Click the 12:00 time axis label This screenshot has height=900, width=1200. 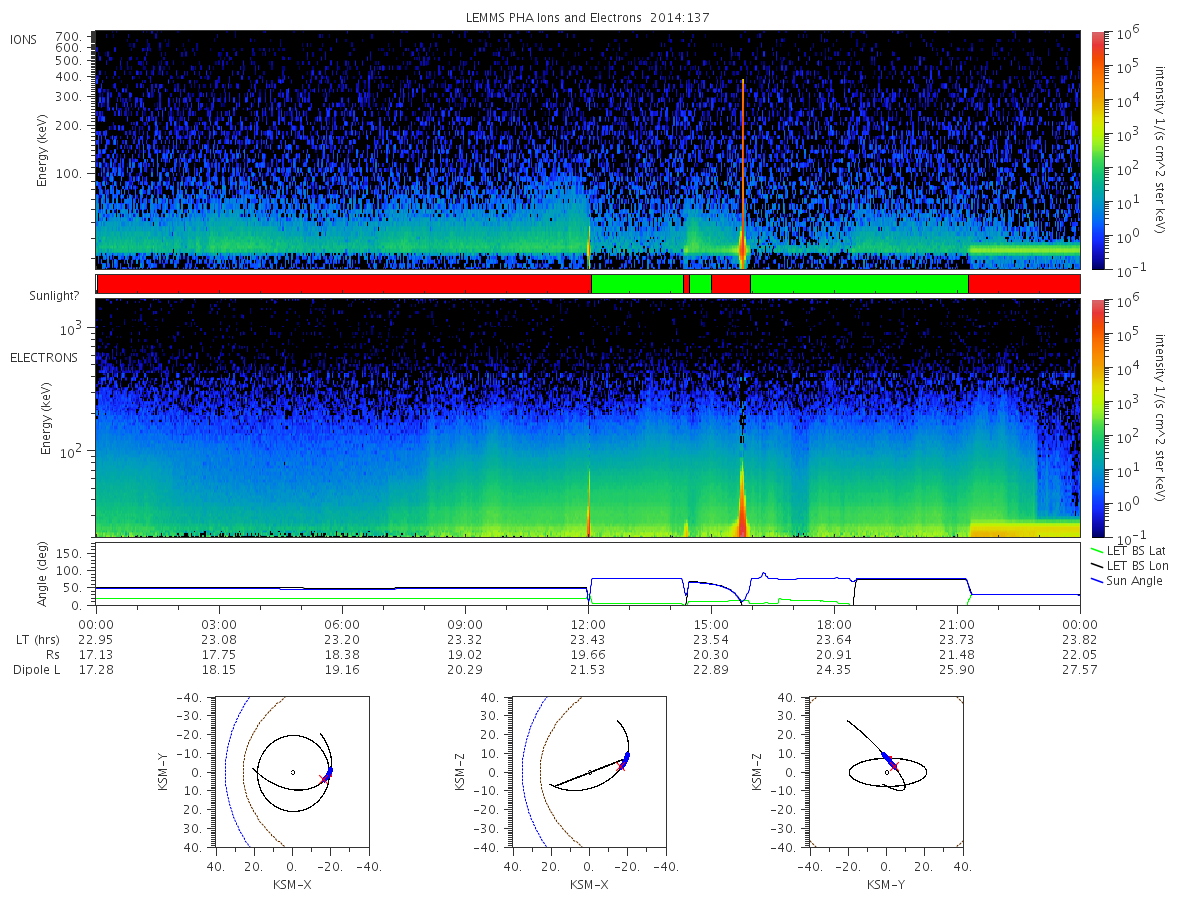point(588,623)
